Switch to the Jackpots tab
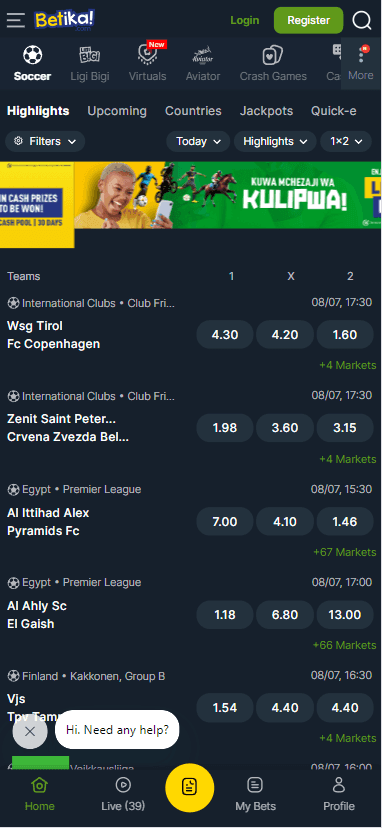Viewport: 382px width, 828px height. point(266,111)
